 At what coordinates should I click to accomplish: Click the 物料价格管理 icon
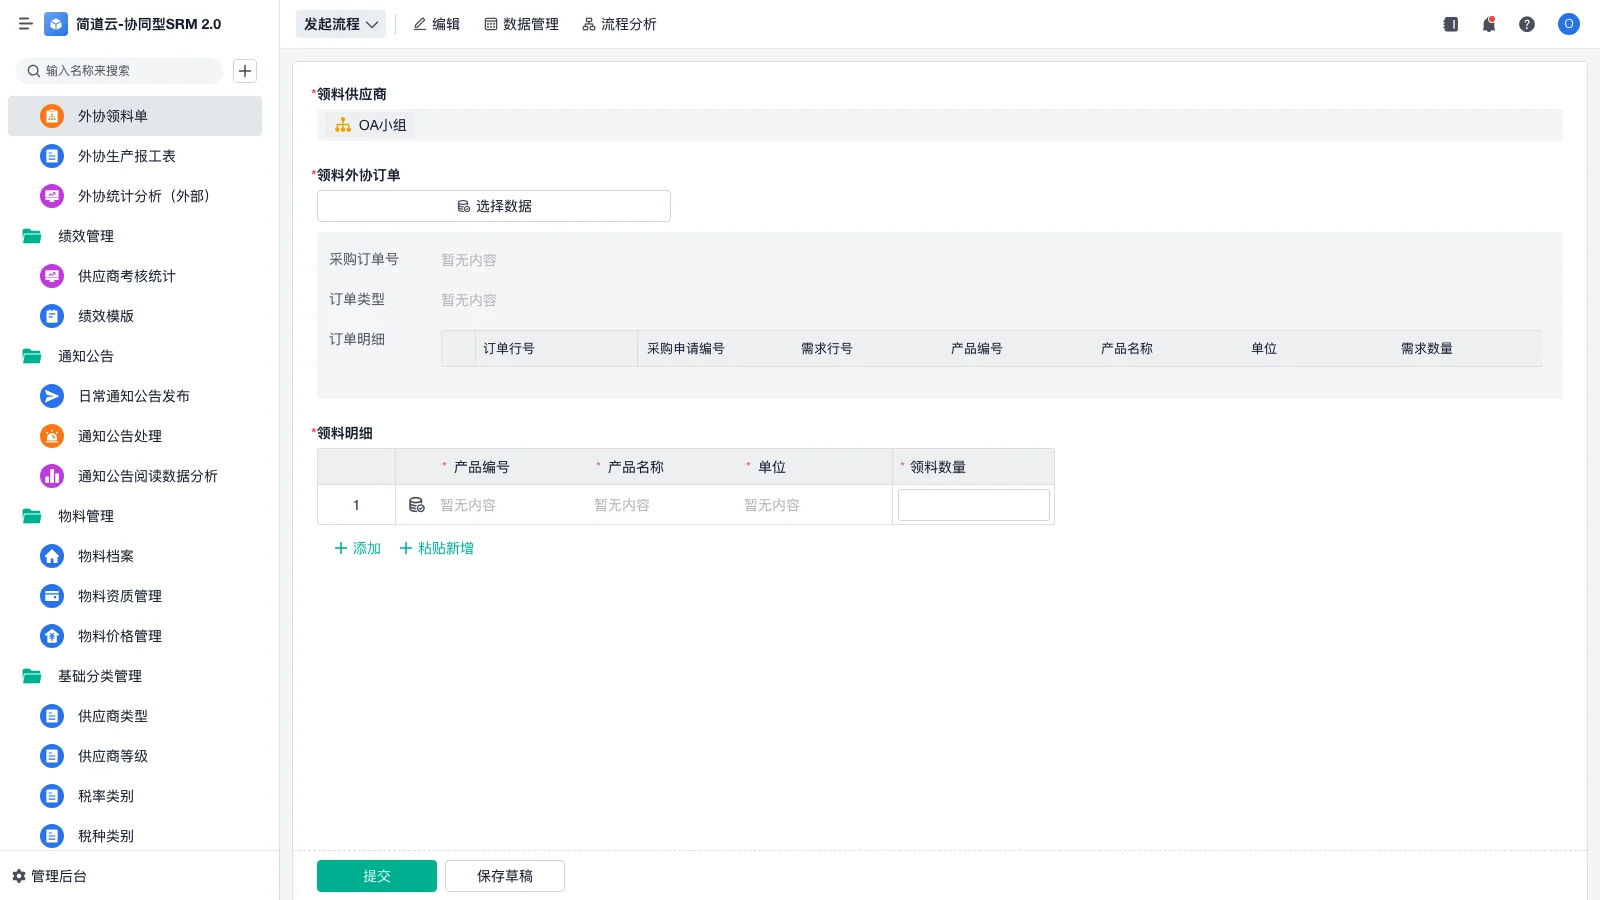(52, 636)
